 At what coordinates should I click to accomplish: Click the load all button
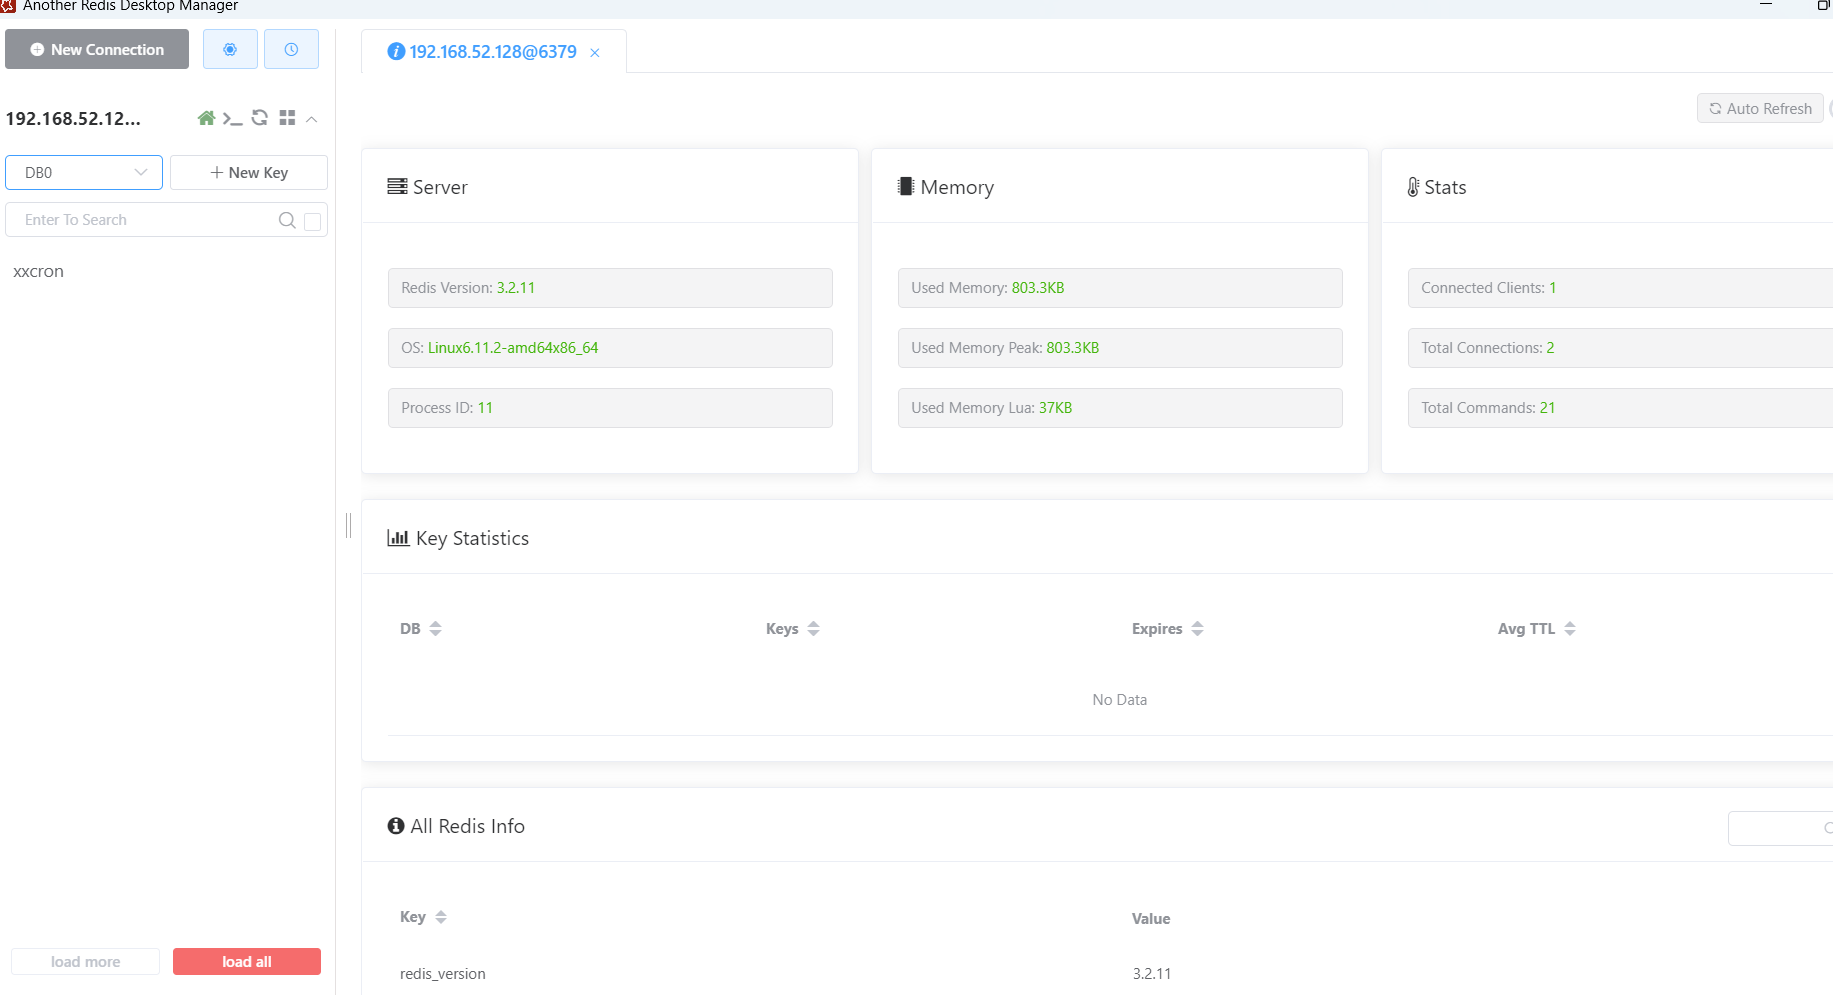pos(246,961)
